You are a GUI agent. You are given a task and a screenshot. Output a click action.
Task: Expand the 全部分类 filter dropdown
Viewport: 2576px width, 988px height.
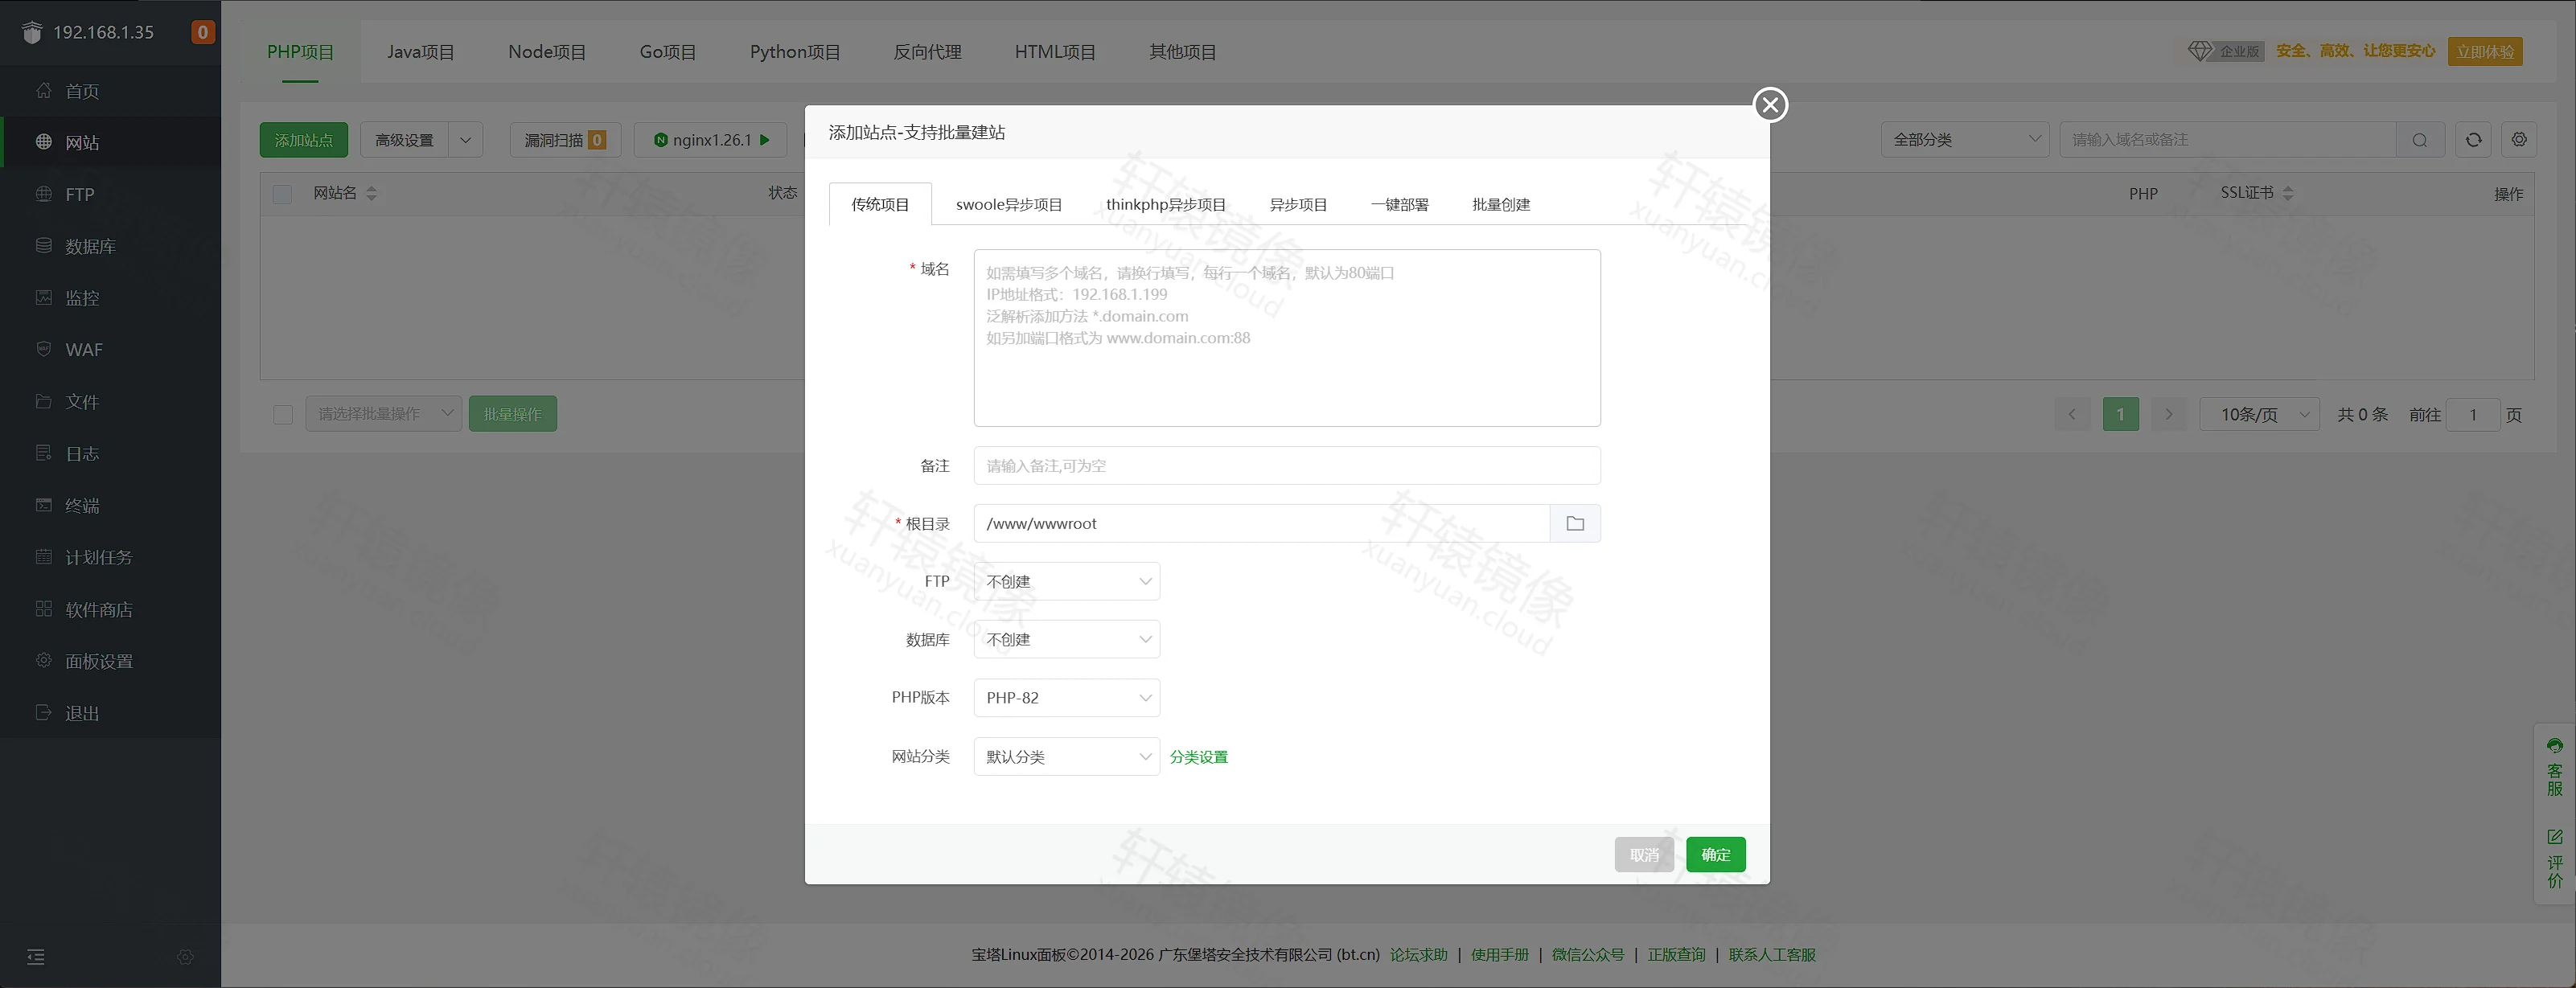(1965, 140)
